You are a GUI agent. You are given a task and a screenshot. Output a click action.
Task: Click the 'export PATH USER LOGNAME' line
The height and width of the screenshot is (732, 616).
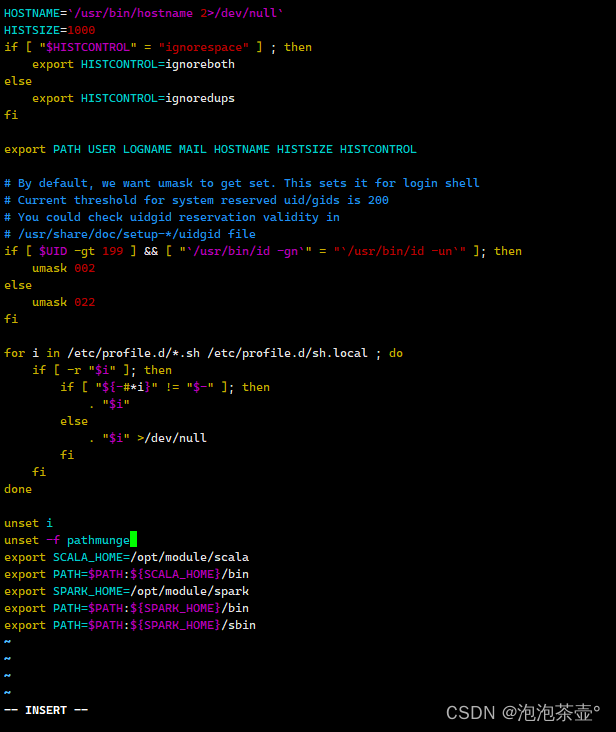coord(210,149)
